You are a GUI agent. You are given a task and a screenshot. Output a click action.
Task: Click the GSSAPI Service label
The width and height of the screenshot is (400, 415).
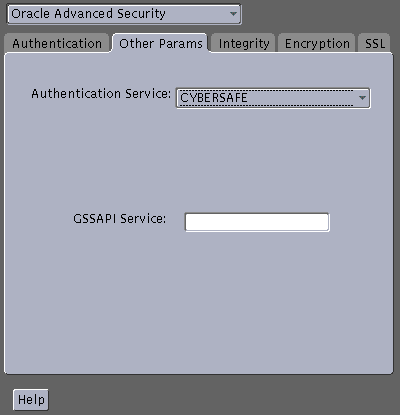coord(119,219)
